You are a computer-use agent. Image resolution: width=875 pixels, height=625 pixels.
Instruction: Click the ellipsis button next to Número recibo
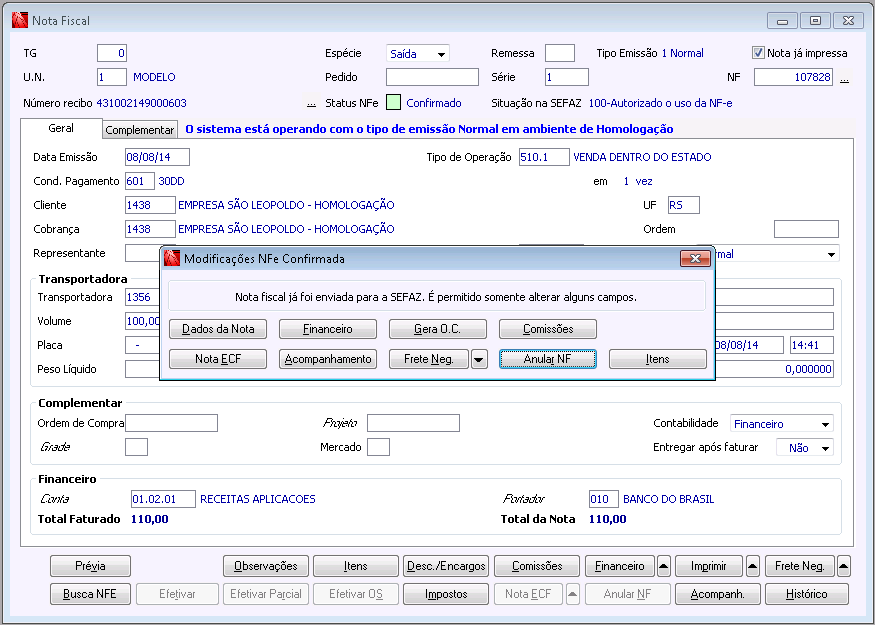click(311, 103)
